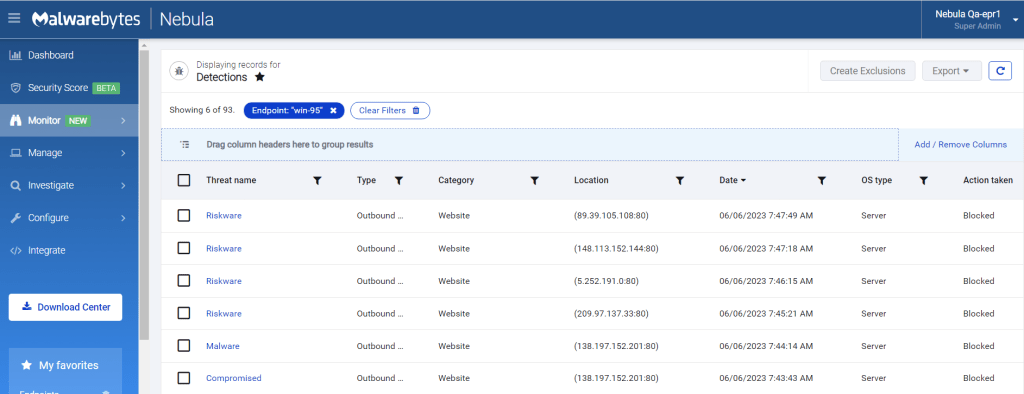Expand the Manage sidebar section
This screenshot has width=1024, height=394.
click(69, 153)
